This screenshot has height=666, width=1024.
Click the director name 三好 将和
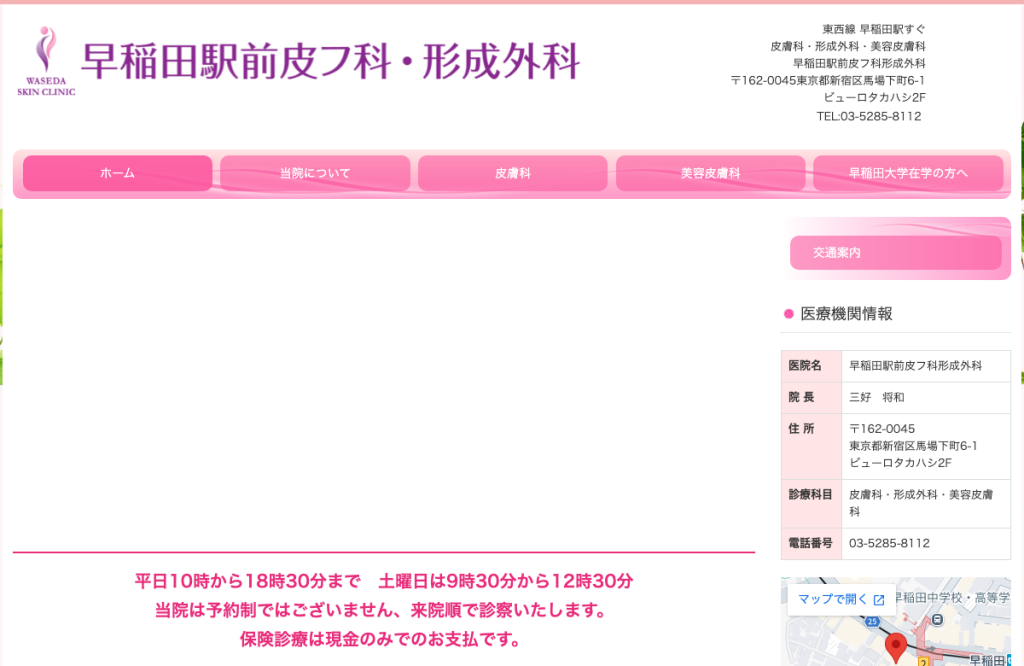[876, 397]
